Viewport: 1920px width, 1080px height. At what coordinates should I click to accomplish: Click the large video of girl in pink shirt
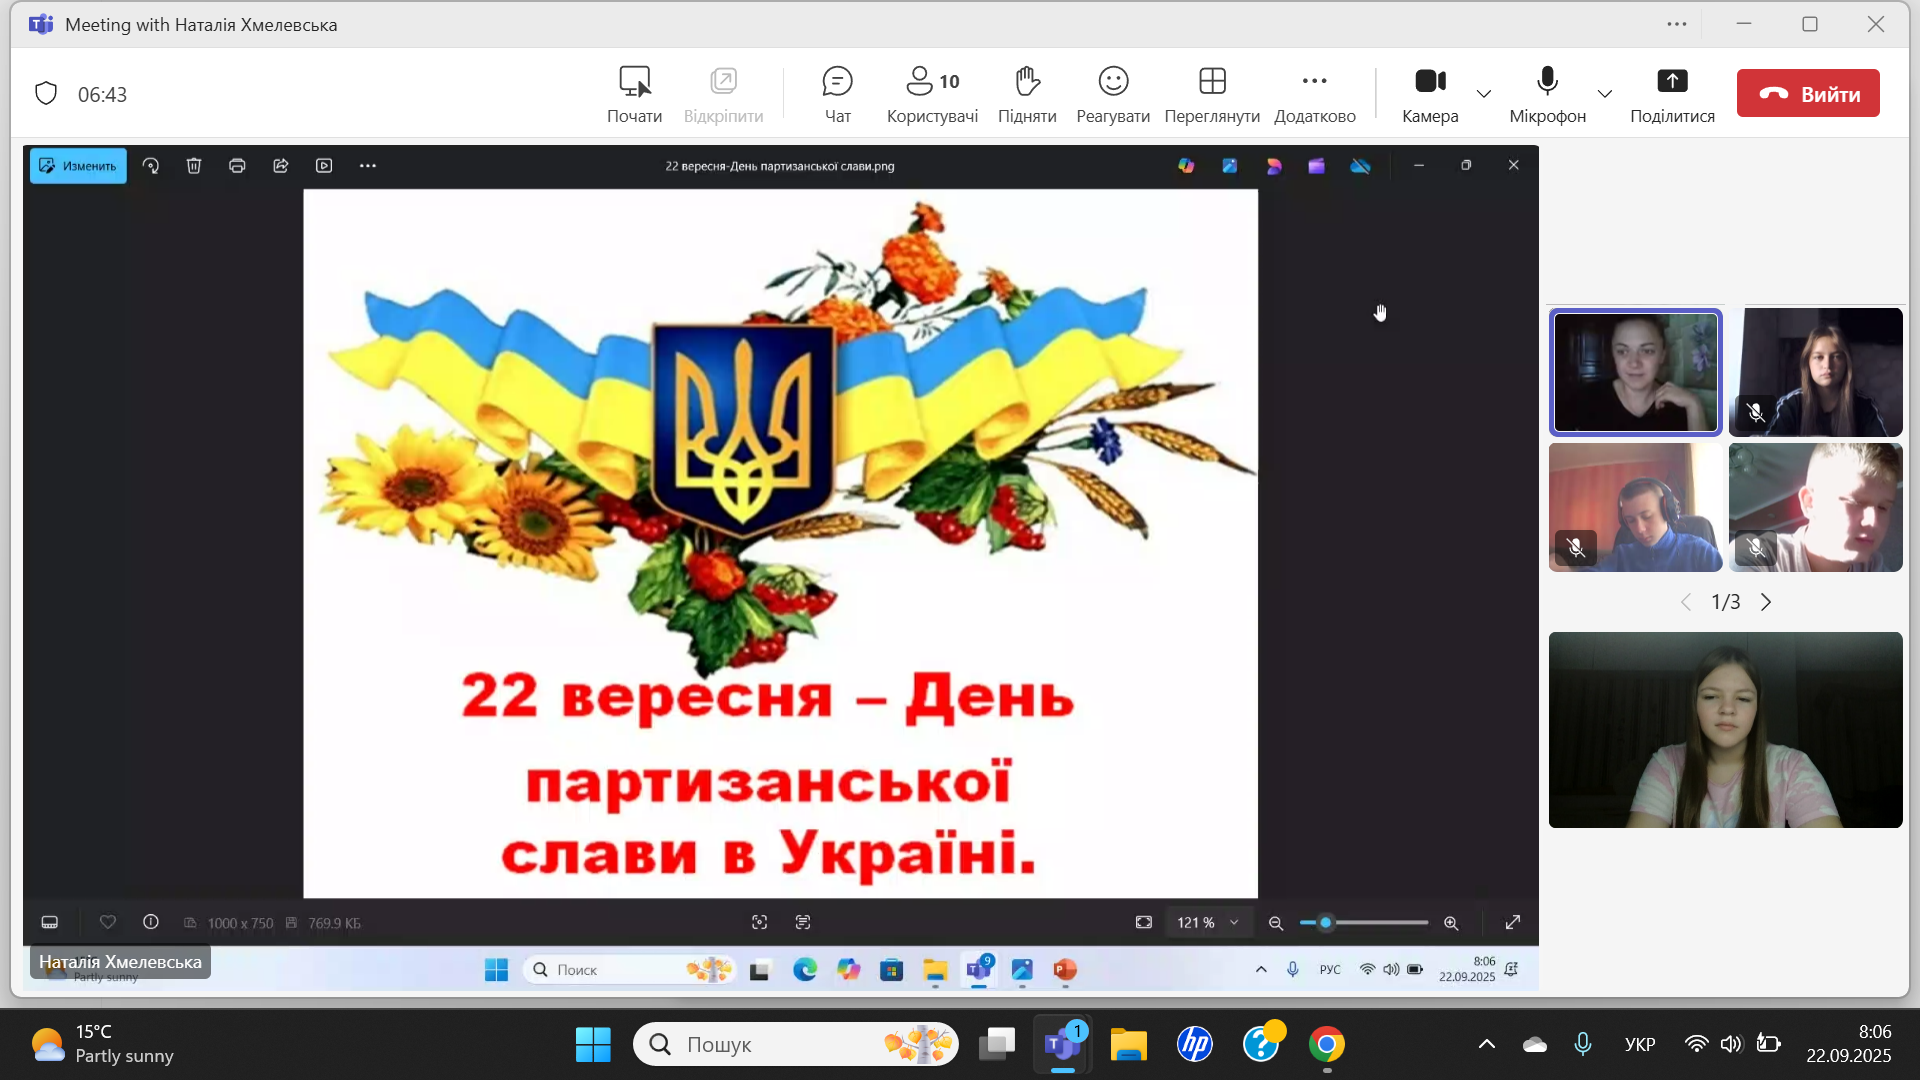tap(1725, 730)
